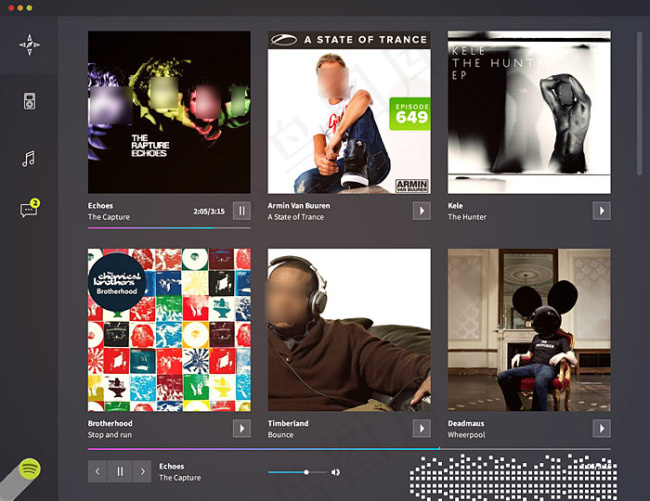650x501 pixels.
Task: Click 'Echoes' now-playing title in bottom bar
Action: (x=172, y=466)
